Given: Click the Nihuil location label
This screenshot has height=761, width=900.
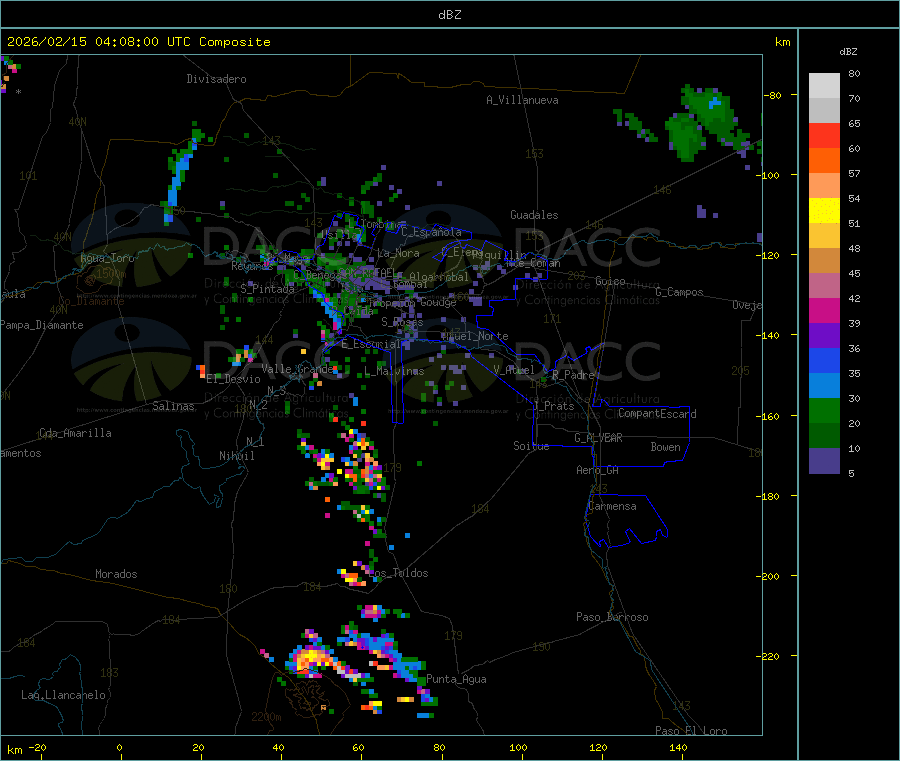Looking at the screenshot, I should pyautogui.click(x=236, y=456).
